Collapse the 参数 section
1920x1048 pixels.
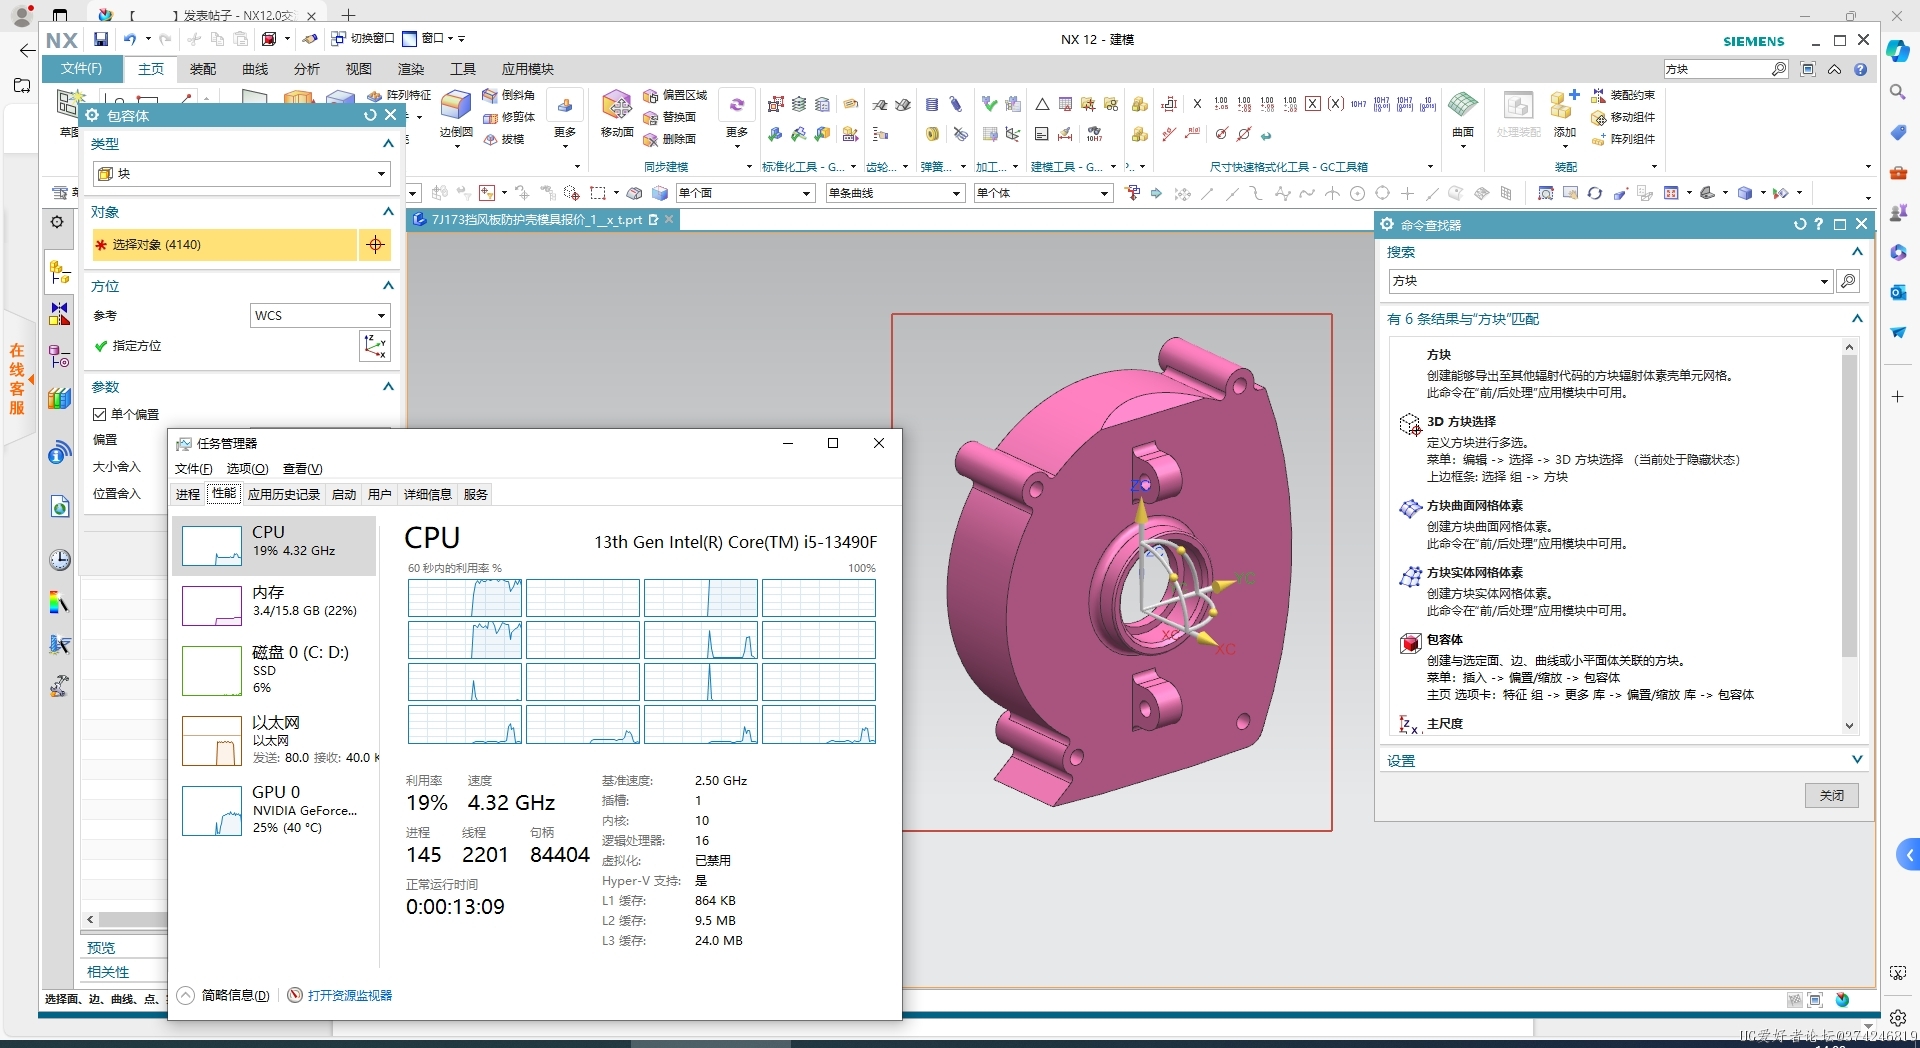click(x=388, y=387)
